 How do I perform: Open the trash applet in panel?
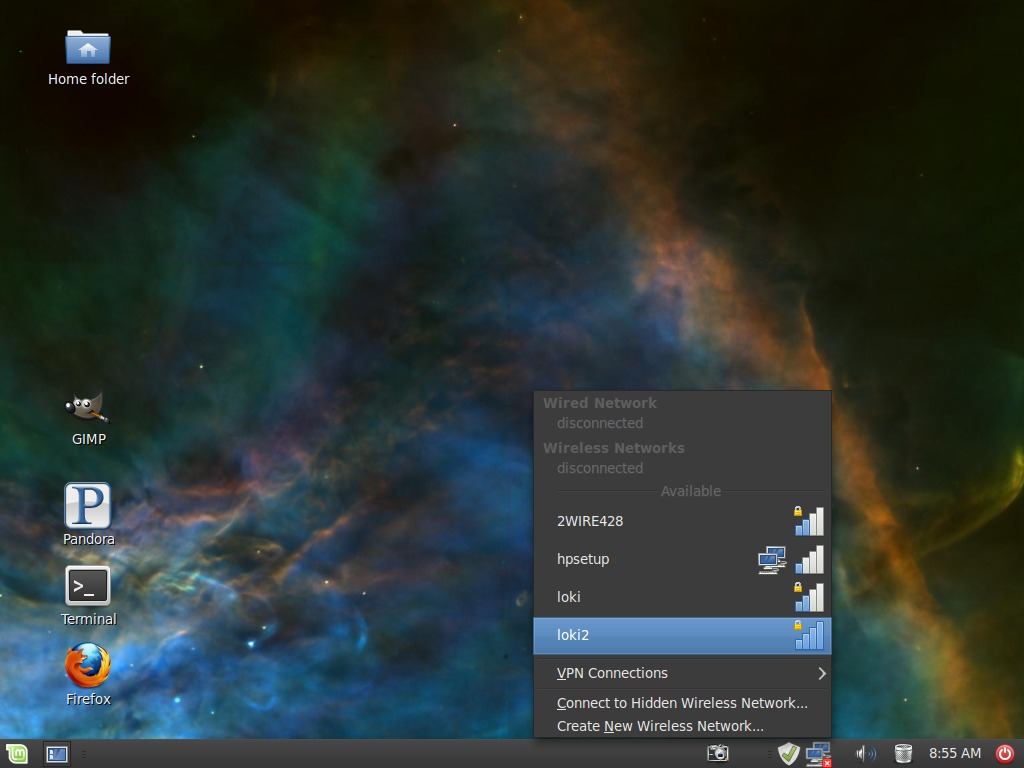(x=903, y=754)
